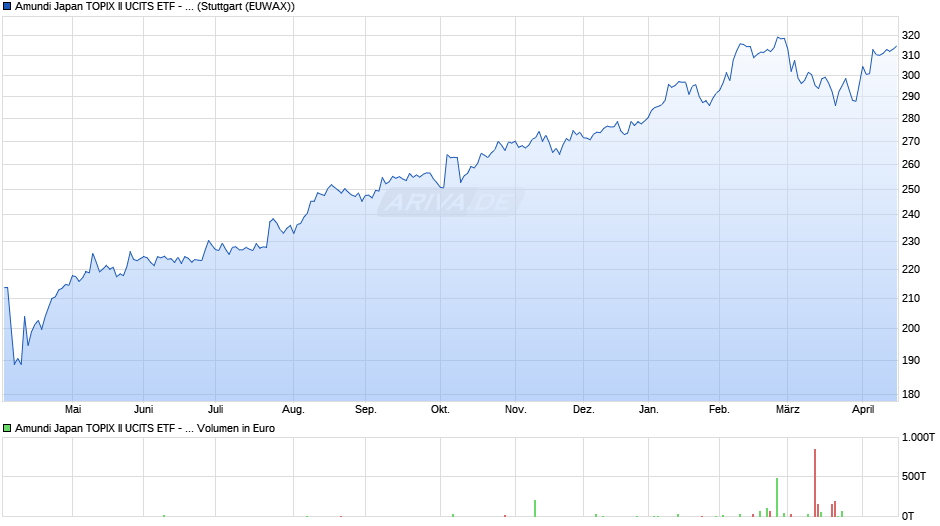
Task: Click the 1.000T volume axis label
Action: (918, 438)
